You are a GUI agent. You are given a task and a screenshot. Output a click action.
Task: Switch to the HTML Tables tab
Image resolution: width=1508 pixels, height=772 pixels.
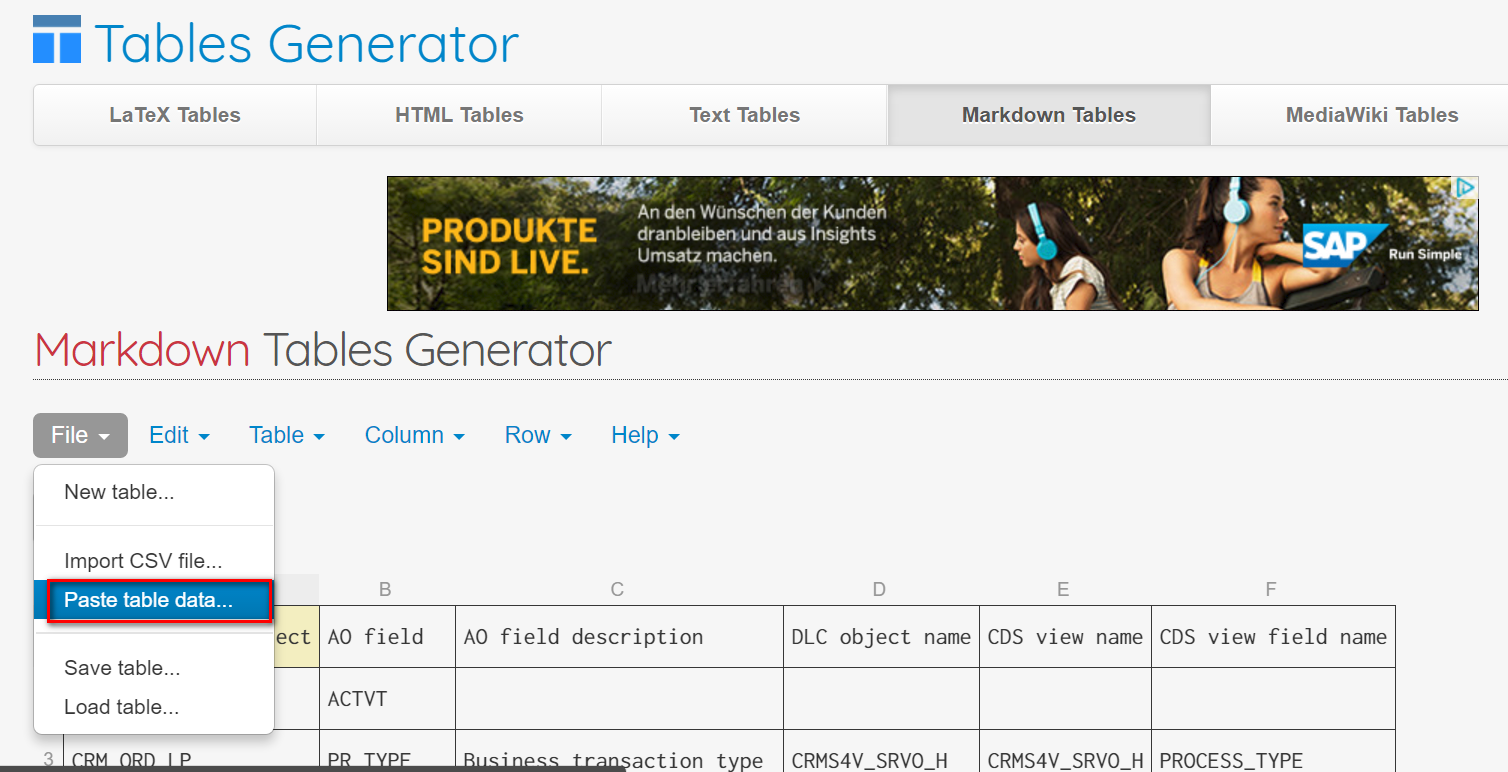459,115
